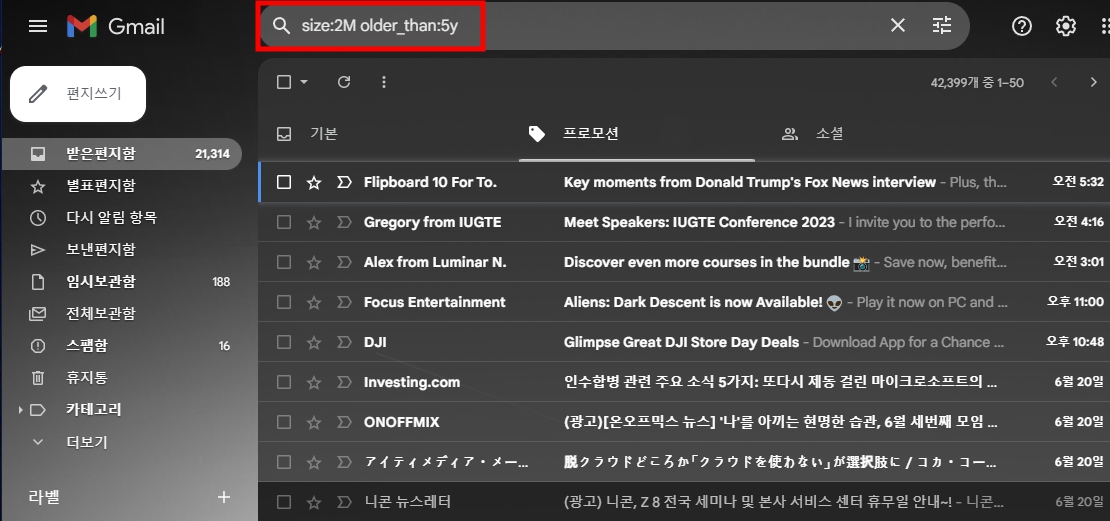
Task: Select checkbox for DJI email
Action: [x=284, y=342]
